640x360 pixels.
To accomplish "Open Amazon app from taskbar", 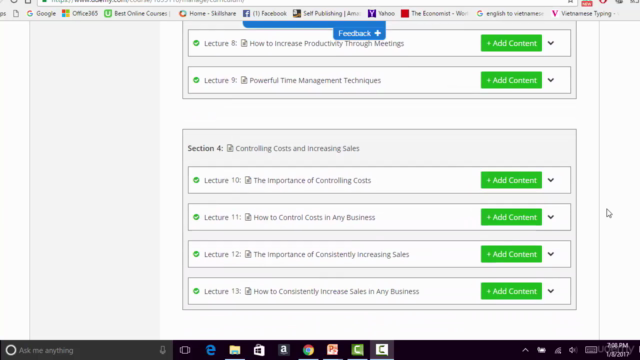I will [284, 350].
